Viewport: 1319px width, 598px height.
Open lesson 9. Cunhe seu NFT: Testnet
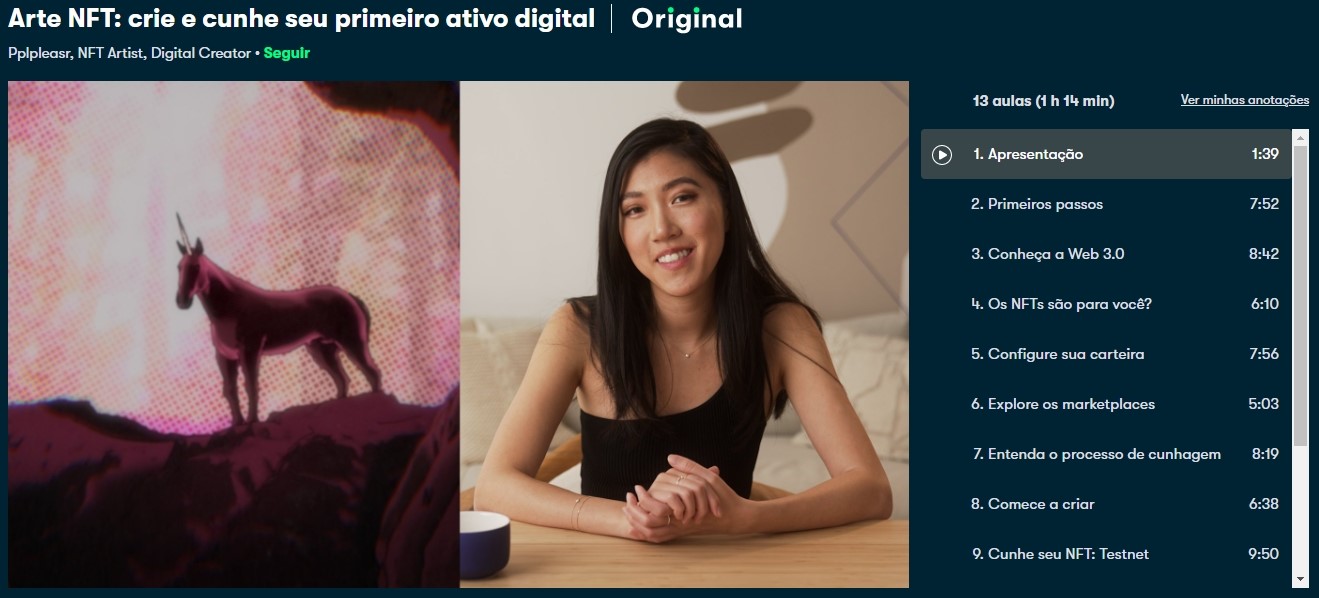(1106, 554)
